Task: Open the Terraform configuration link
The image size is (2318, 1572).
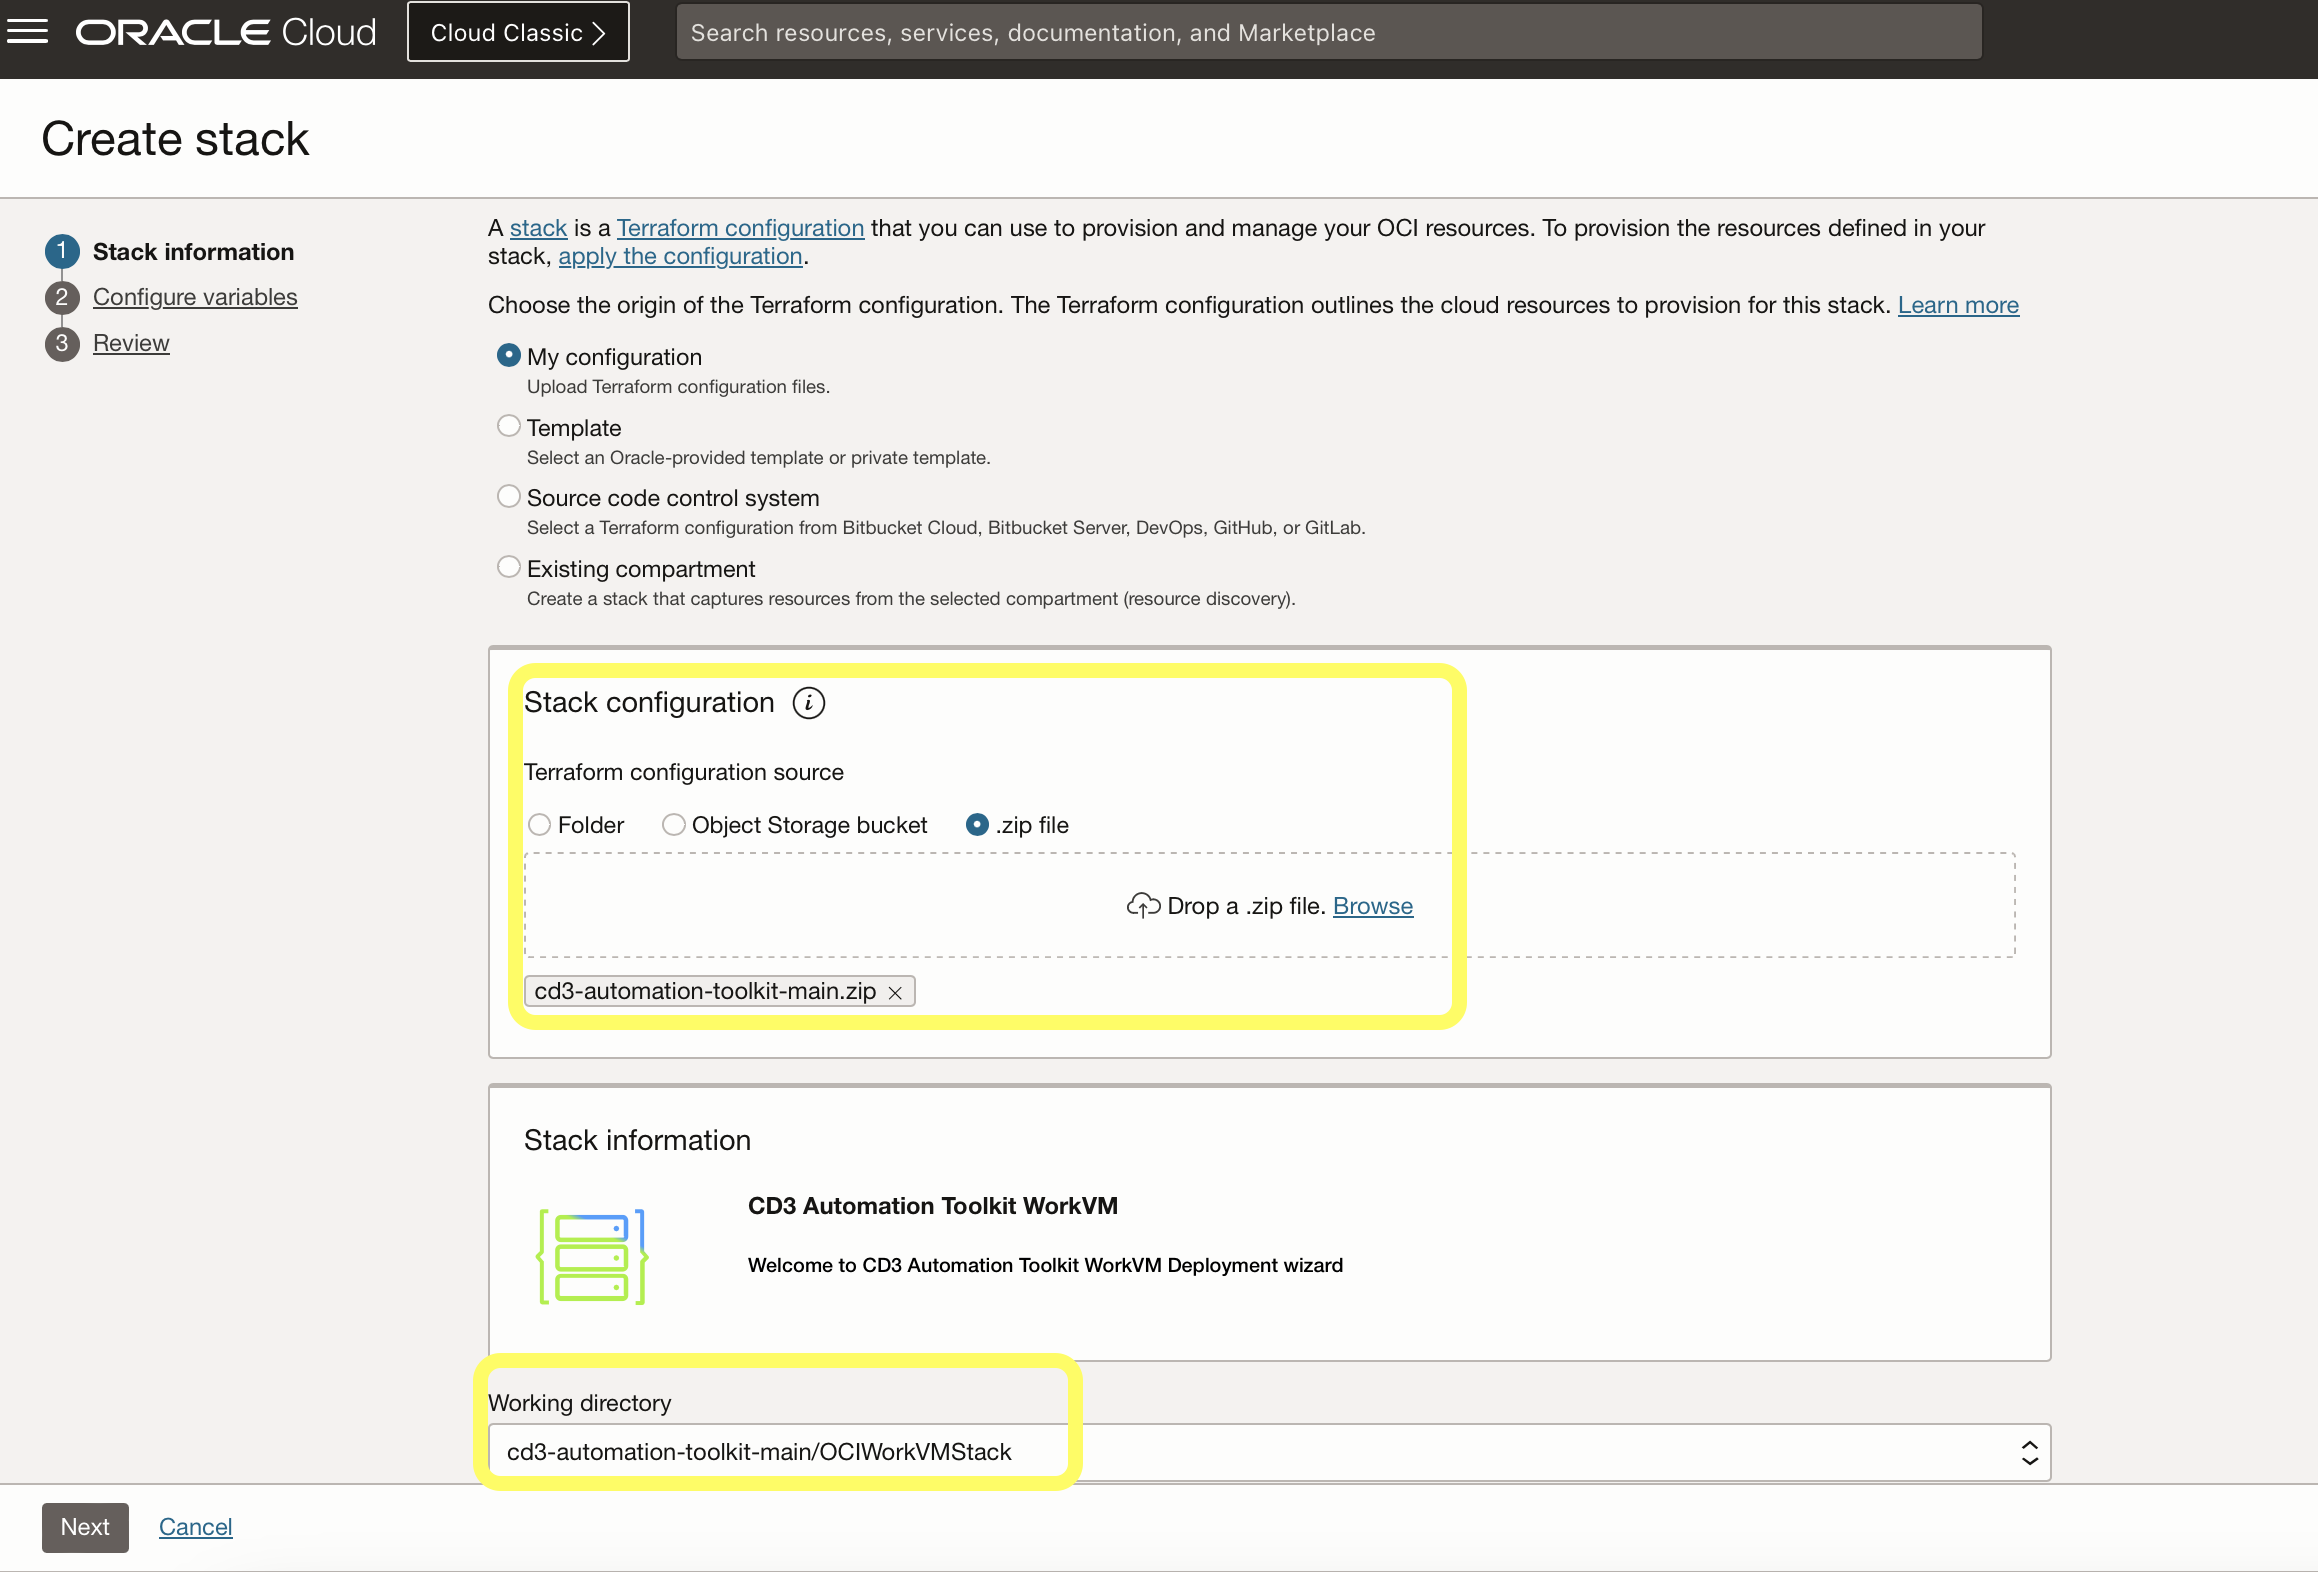Action: pos(740,228)
